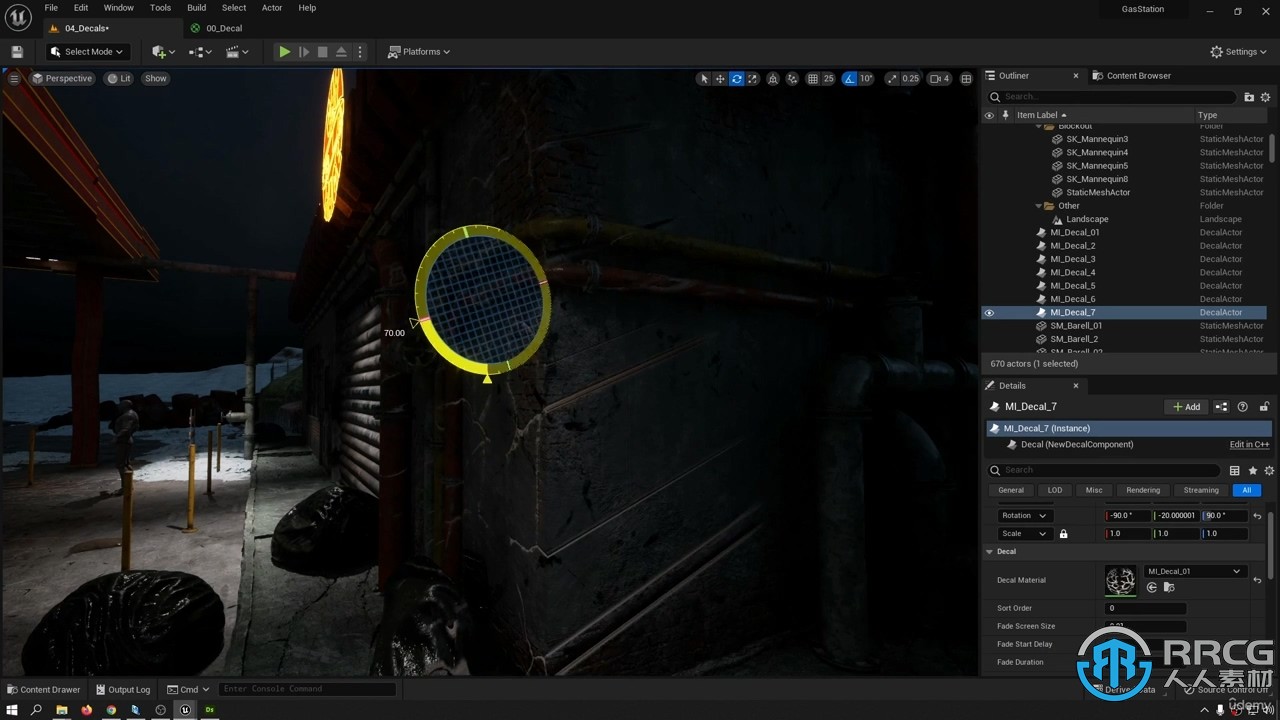
Task: Open the cinematics clapperboard dropdown
Action: (x=237, y=52)
